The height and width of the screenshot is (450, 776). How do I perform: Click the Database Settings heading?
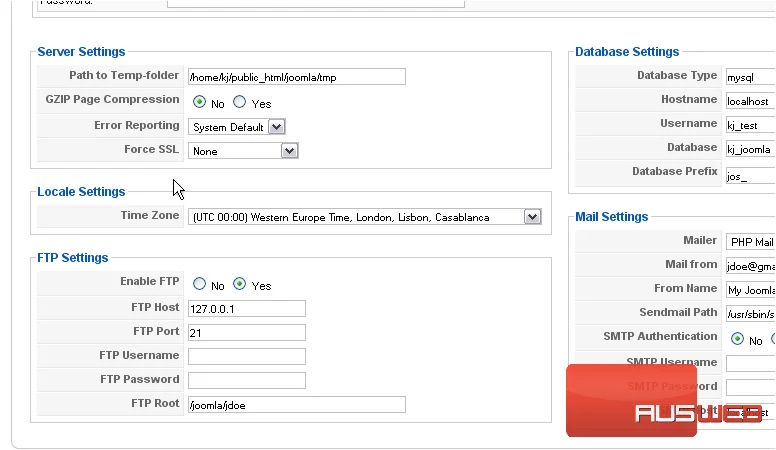tap(627, 51)
